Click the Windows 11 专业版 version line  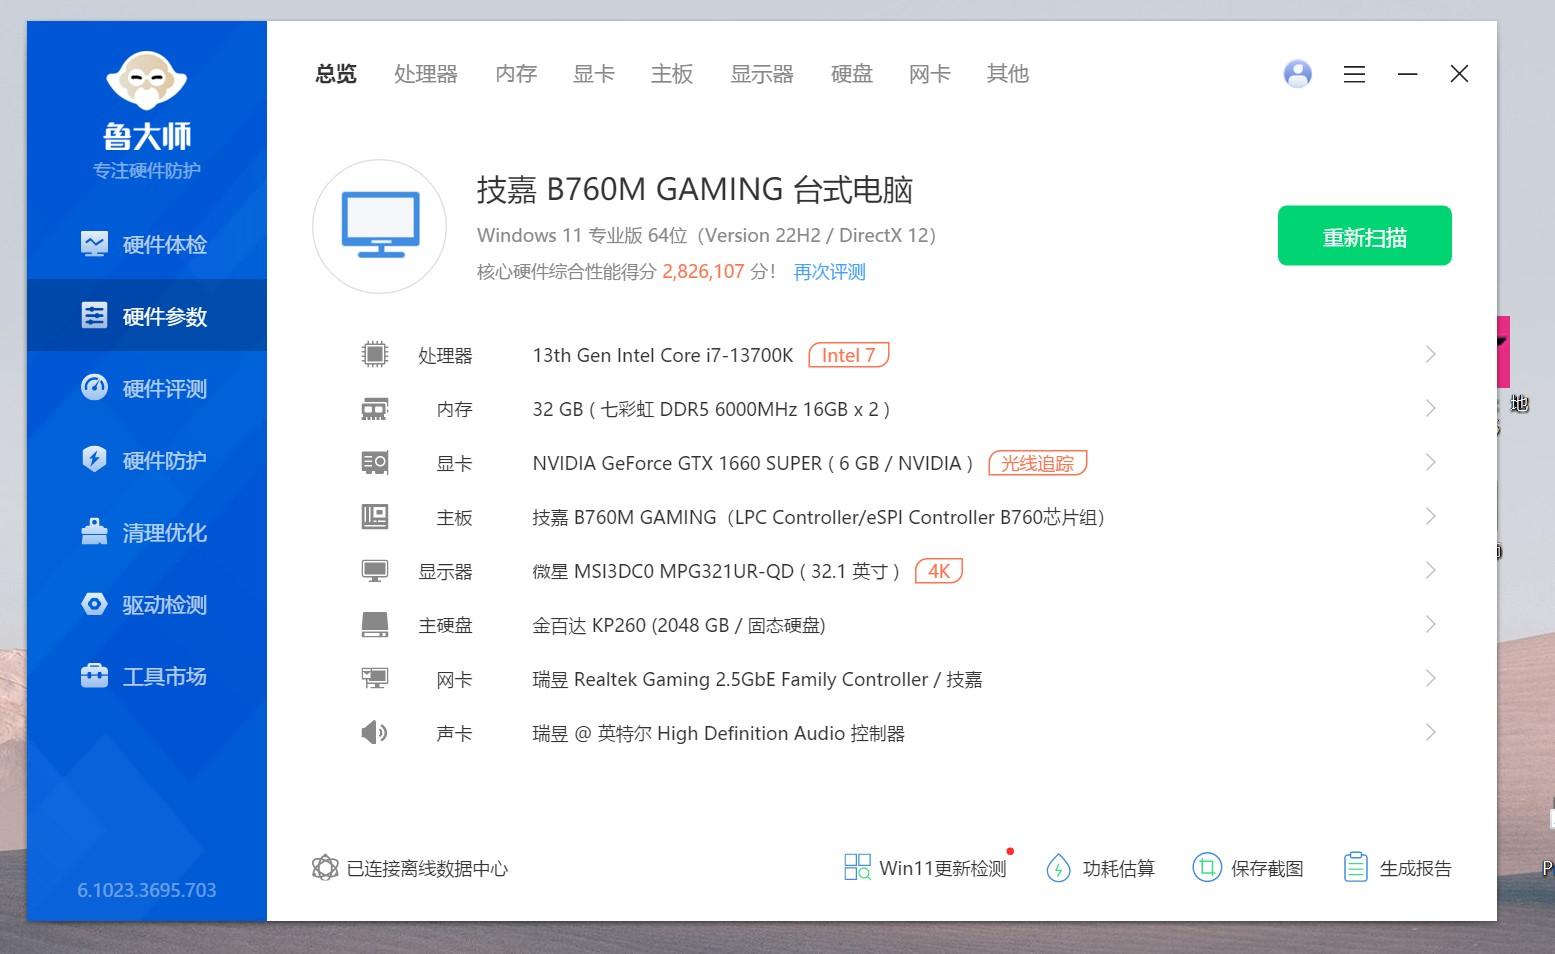click(x=706, y=235)
